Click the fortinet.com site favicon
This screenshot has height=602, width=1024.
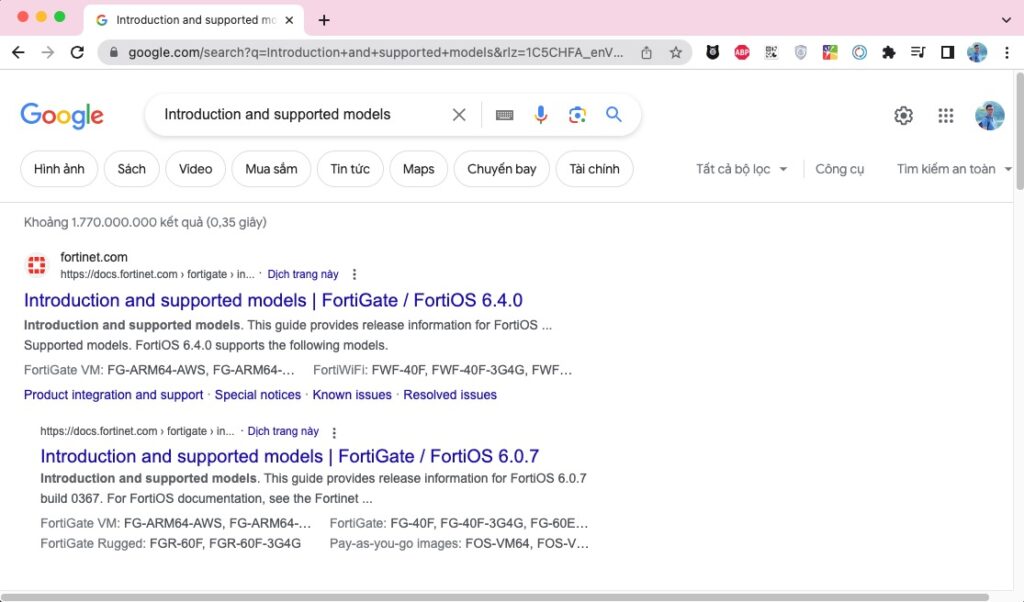37,265
